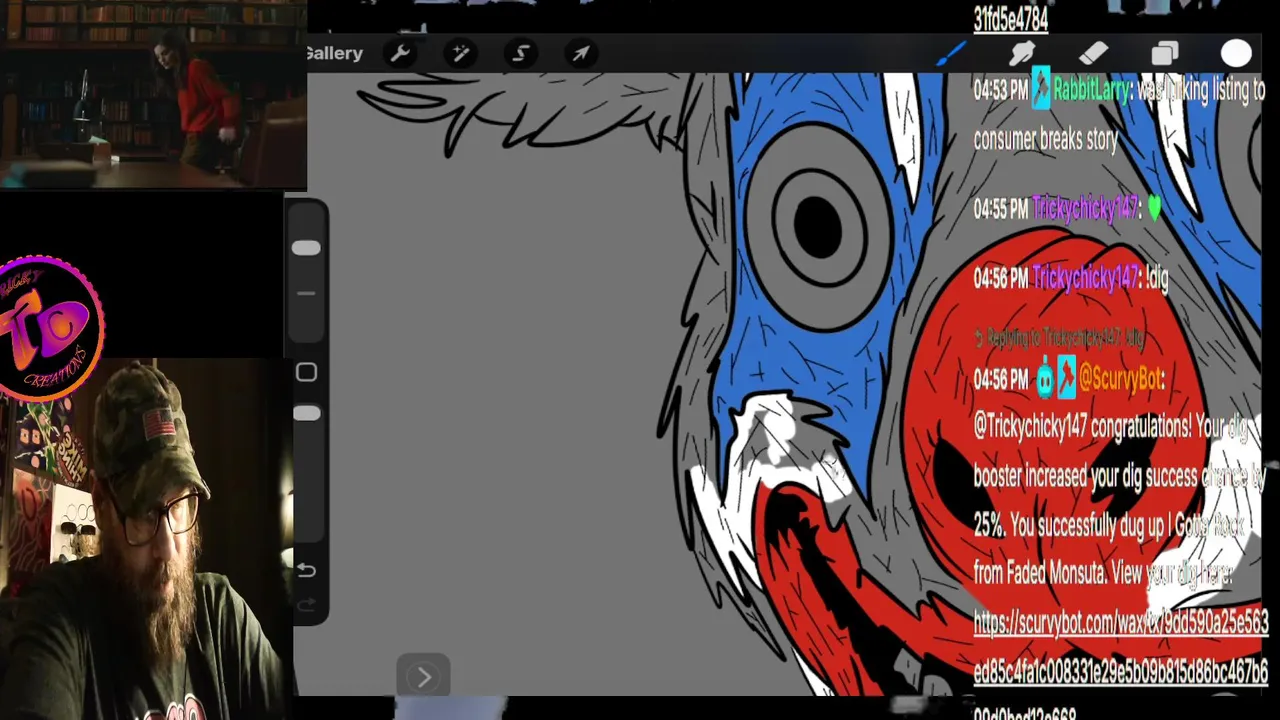
Task: Click the movie video thumbnail
Action: coord(153,94)
